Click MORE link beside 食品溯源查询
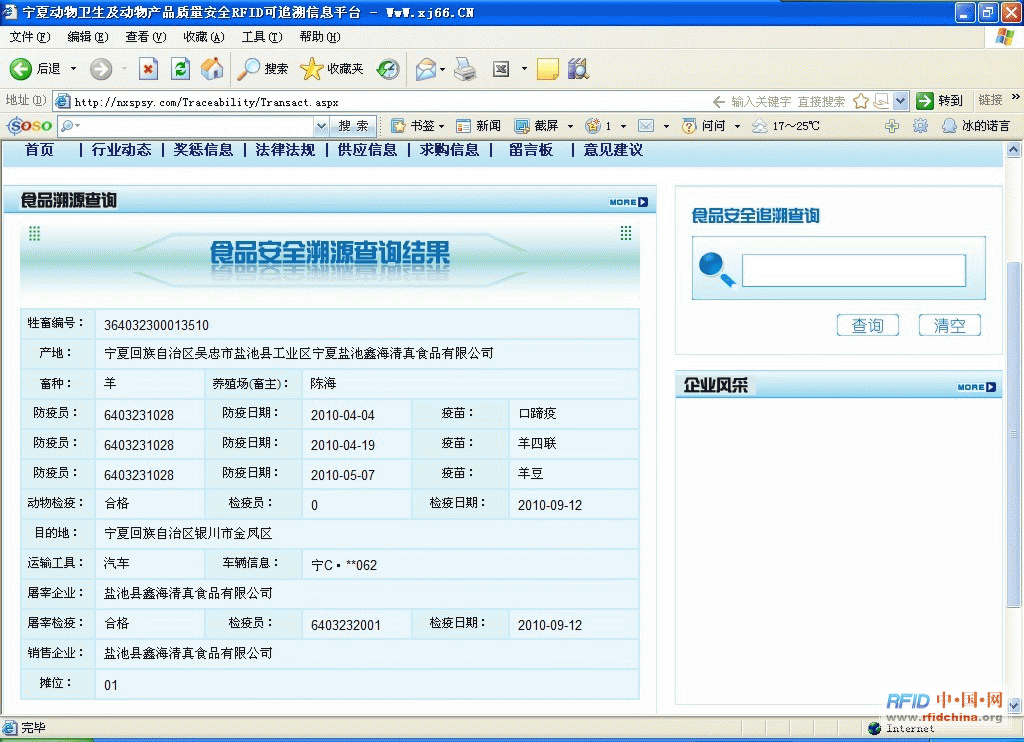Image resolution: width=1024 pixels, height=742 pixels. click(x=628, y=202)
